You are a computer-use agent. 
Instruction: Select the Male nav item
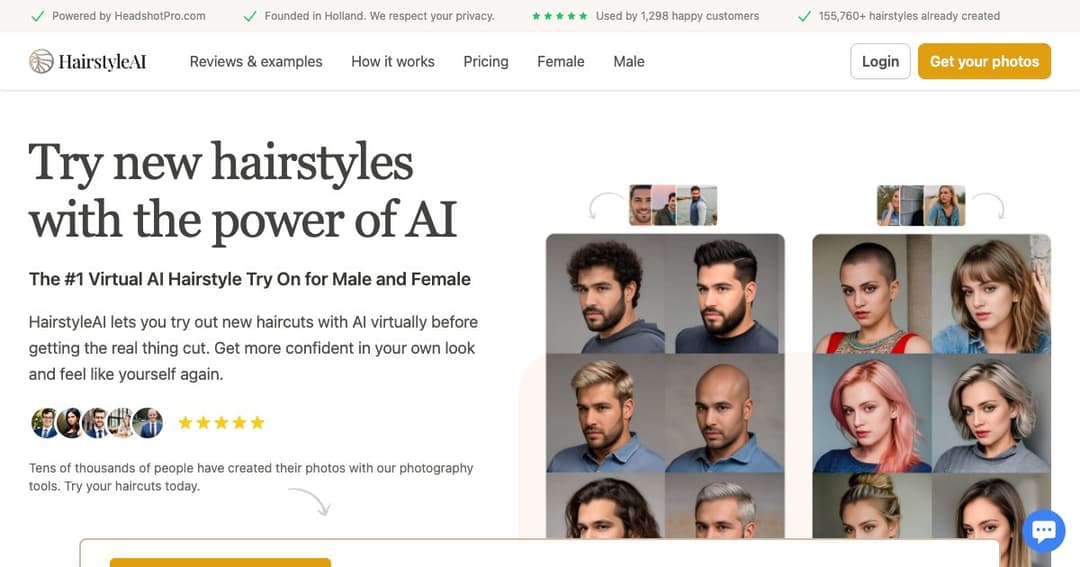pos(629,61)
